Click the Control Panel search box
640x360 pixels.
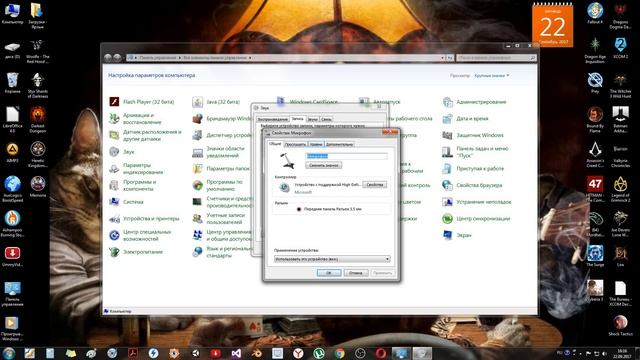[x=496, y=58]
